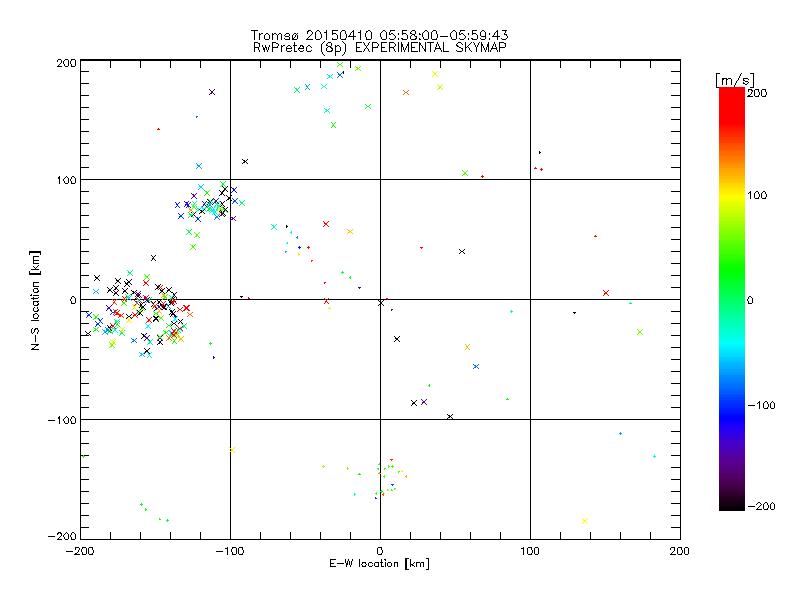
Task: Click the y-axis tick label '100'
Action: (x=67, y=180)
